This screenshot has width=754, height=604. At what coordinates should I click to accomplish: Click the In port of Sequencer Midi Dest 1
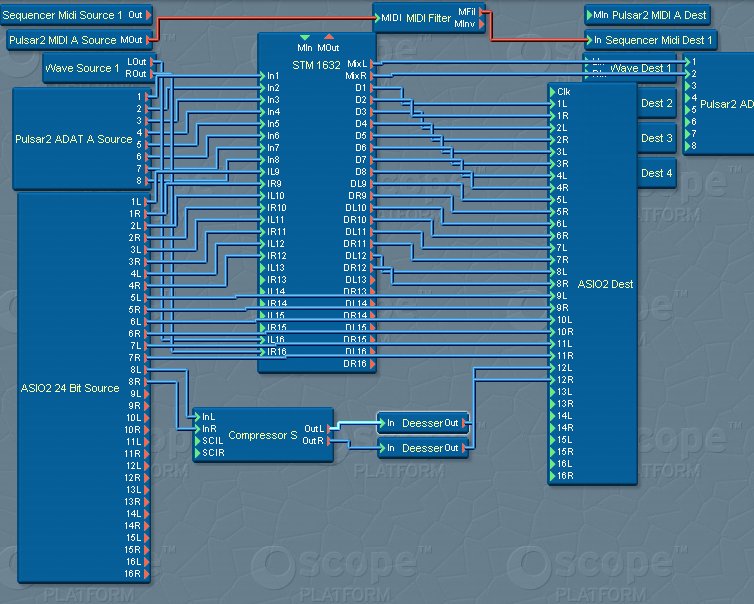coord(589,40)
